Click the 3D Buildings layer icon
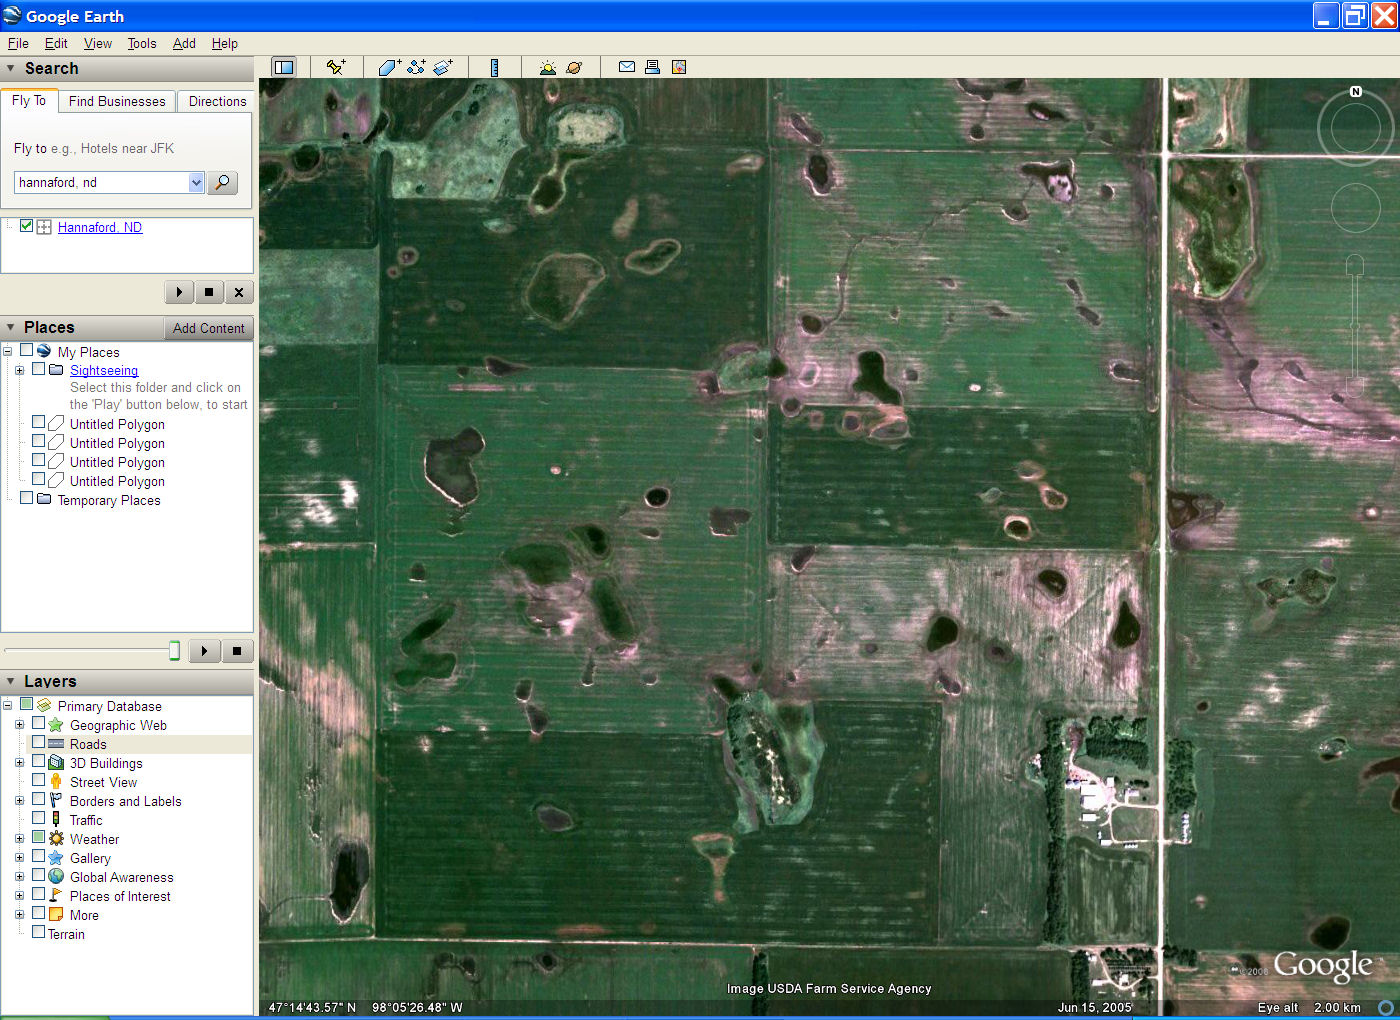The width and height of the screenshot is (1400, 1020). pyautogui.click(x=56, y=763)
